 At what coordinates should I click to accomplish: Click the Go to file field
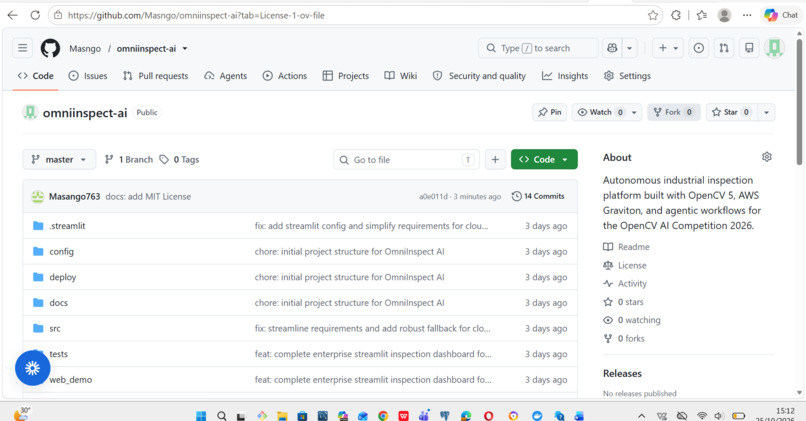click(406, 159)
